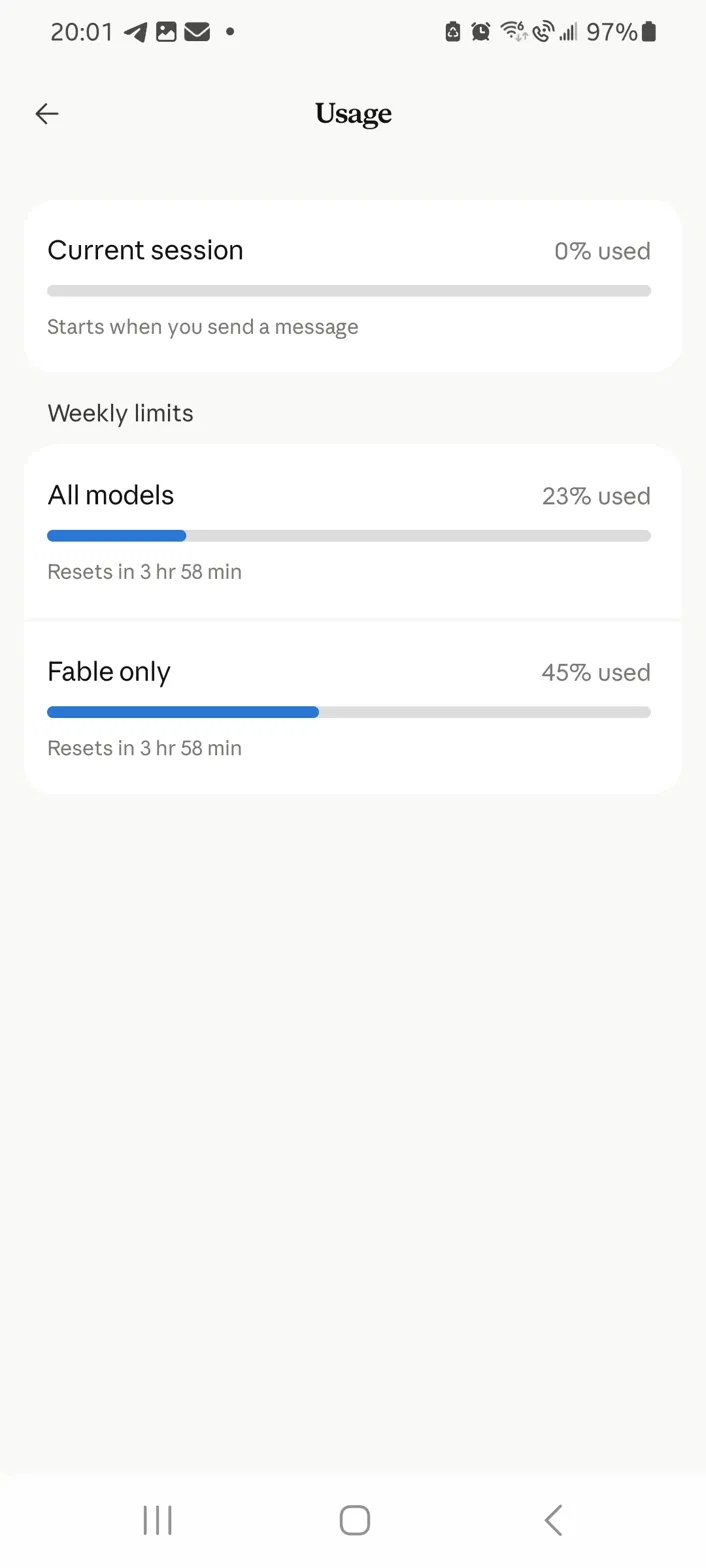Tap the Usage page title
This screenshot has height=1568, width=706.
coord(353,114)
